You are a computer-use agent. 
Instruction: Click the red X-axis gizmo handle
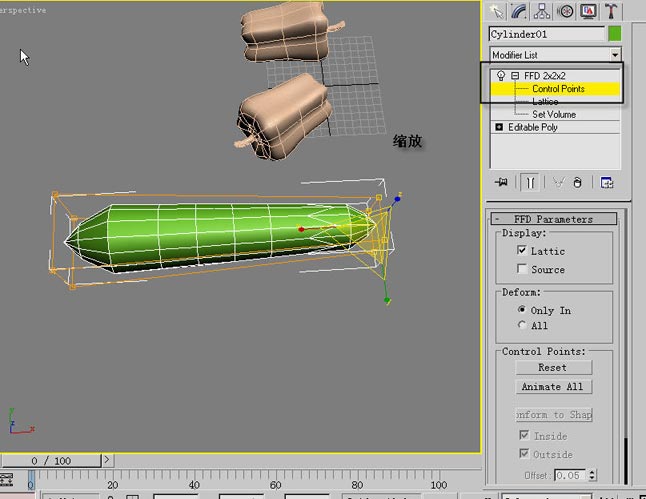pos(301,229)
